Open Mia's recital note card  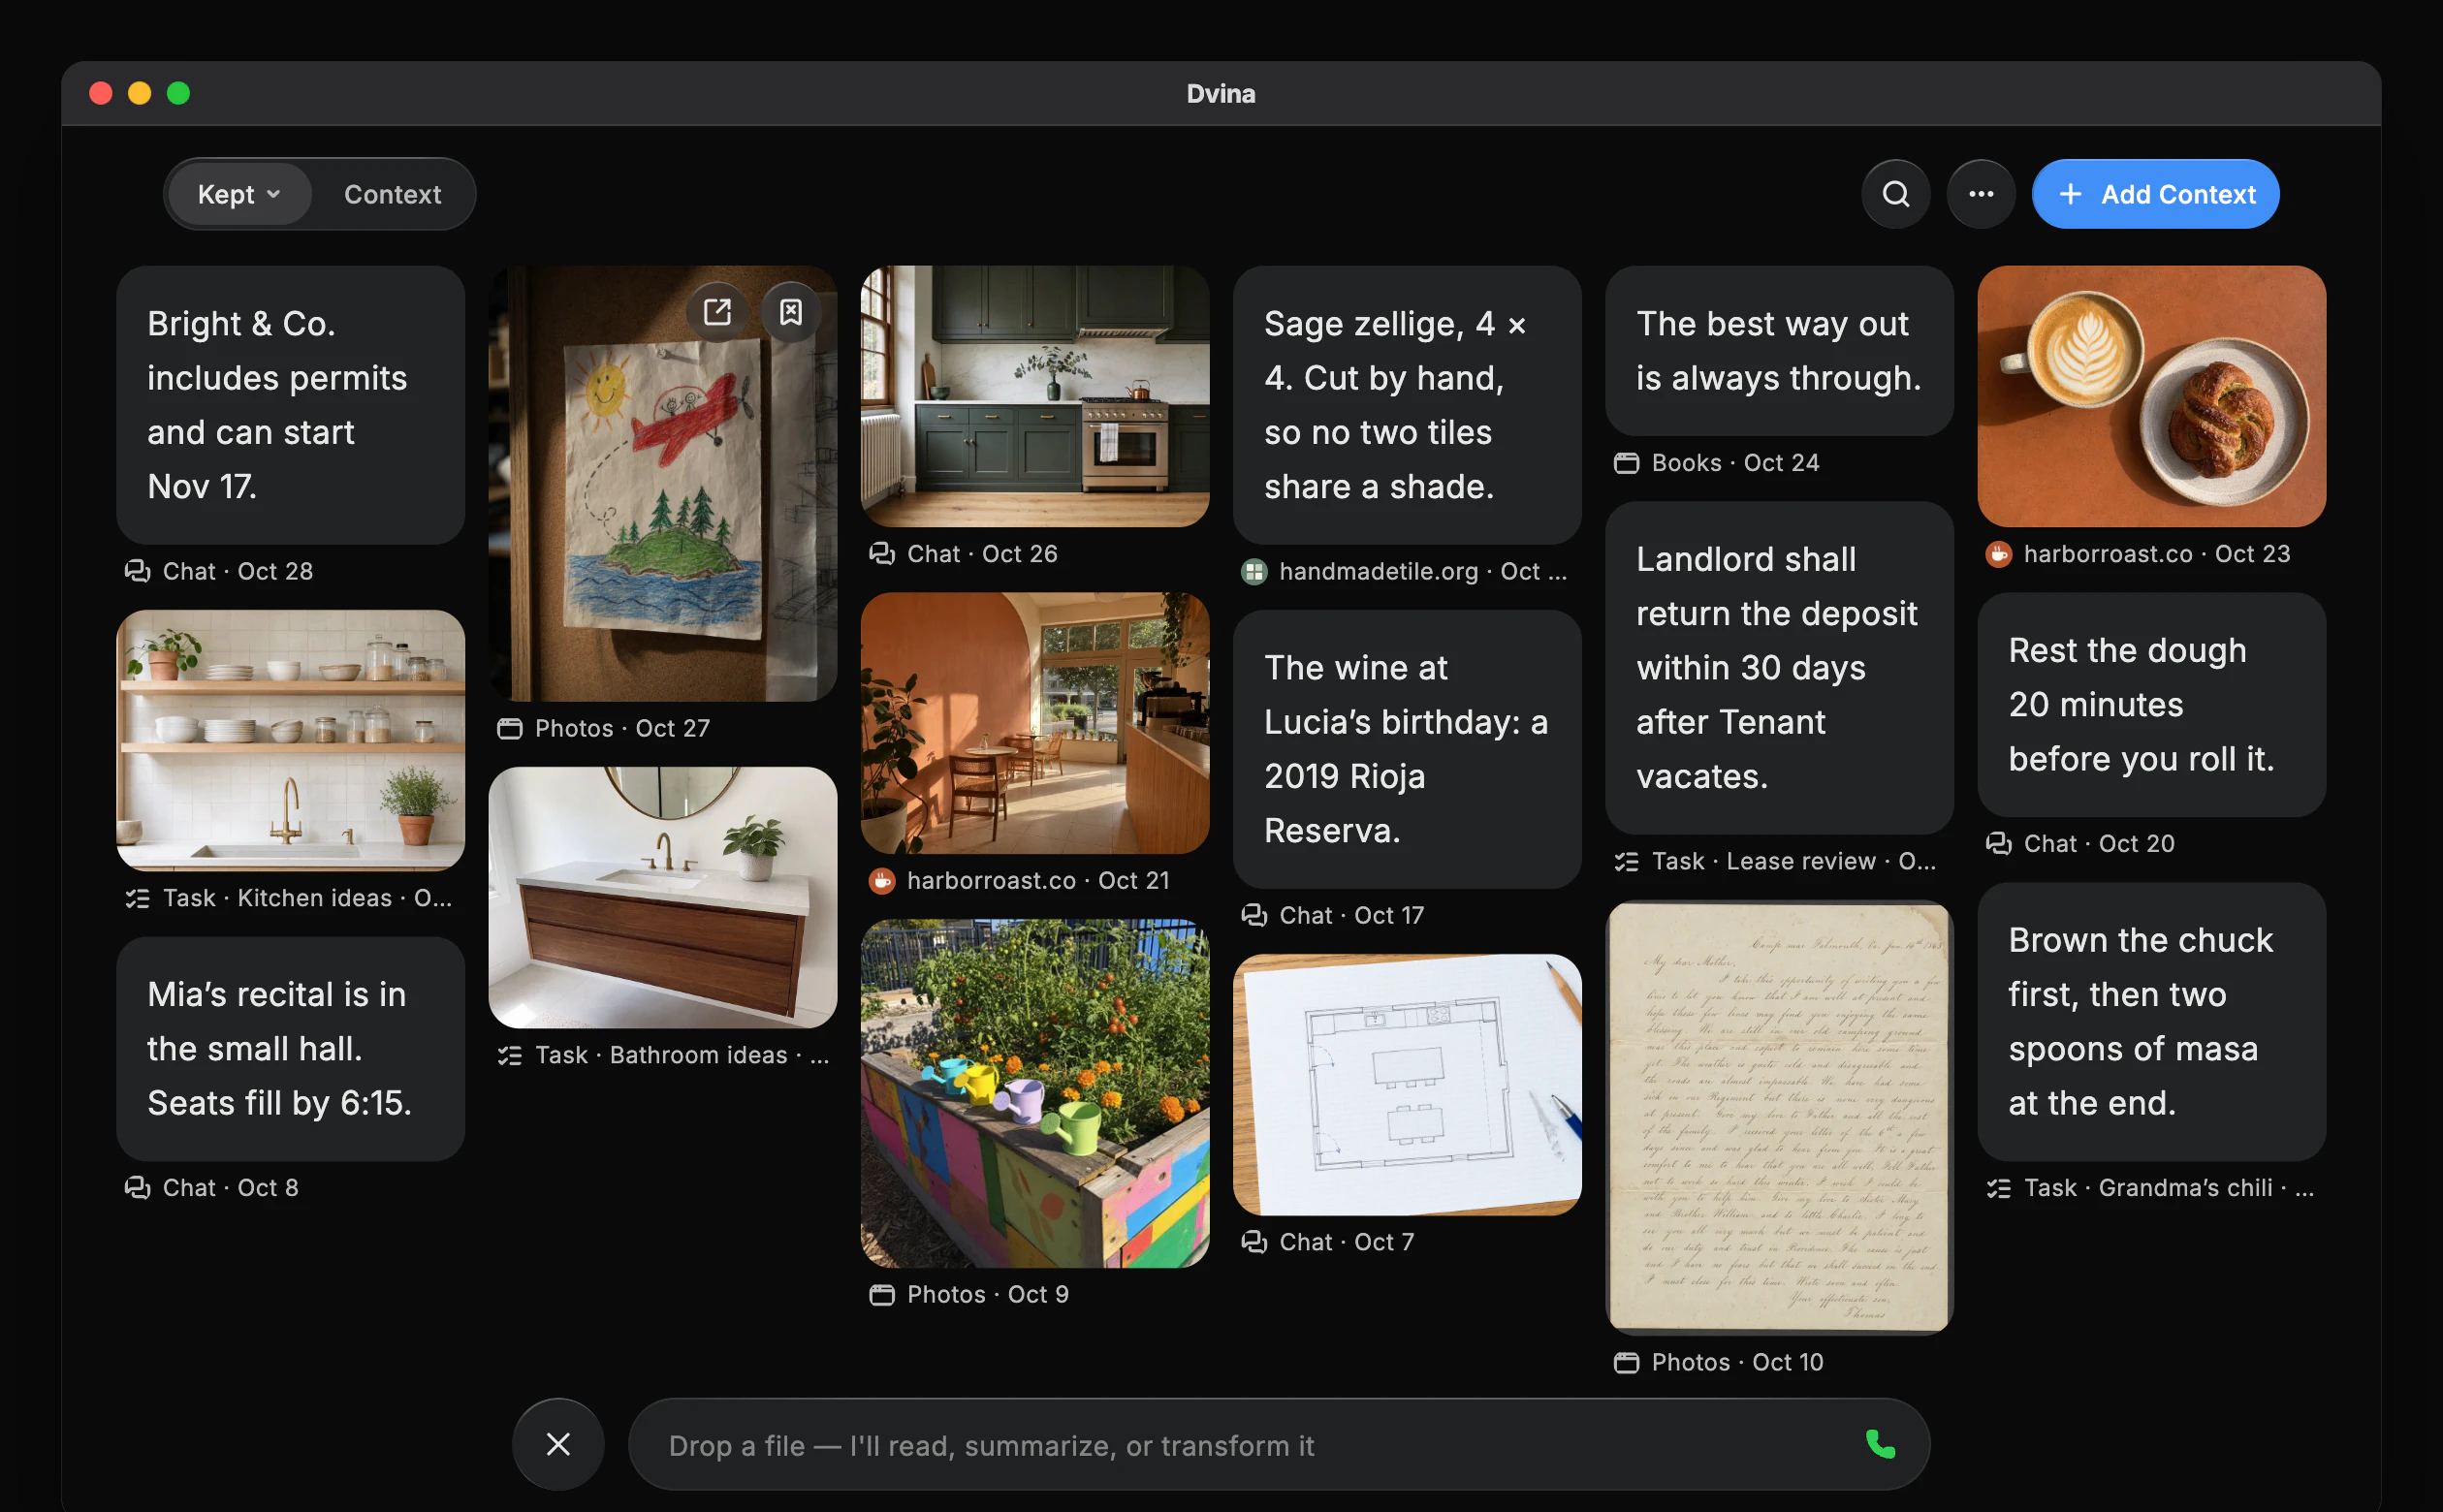[290, 1049]
